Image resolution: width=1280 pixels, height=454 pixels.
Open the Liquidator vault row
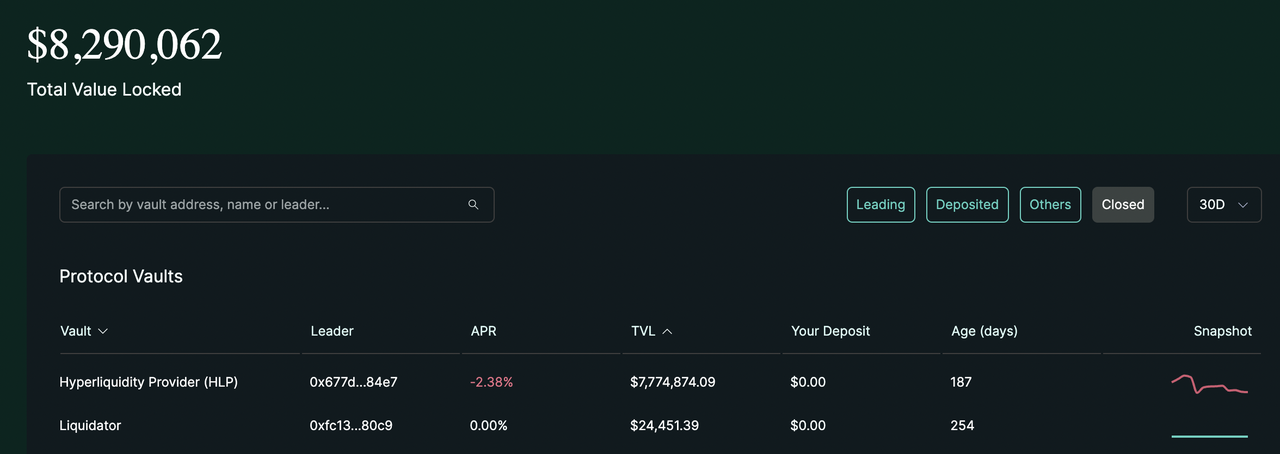90,426
